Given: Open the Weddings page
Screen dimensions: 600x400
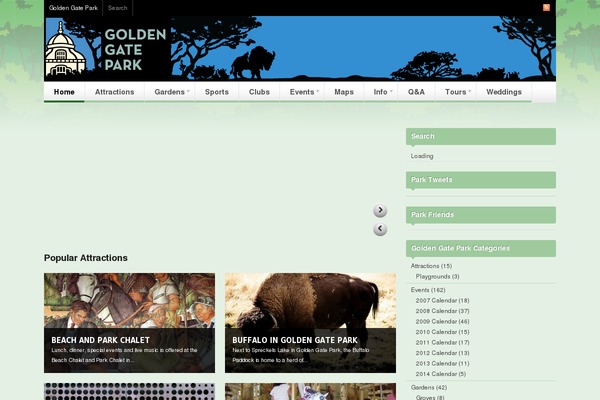Looking at the screenshot, I should [x=504, y=92].
